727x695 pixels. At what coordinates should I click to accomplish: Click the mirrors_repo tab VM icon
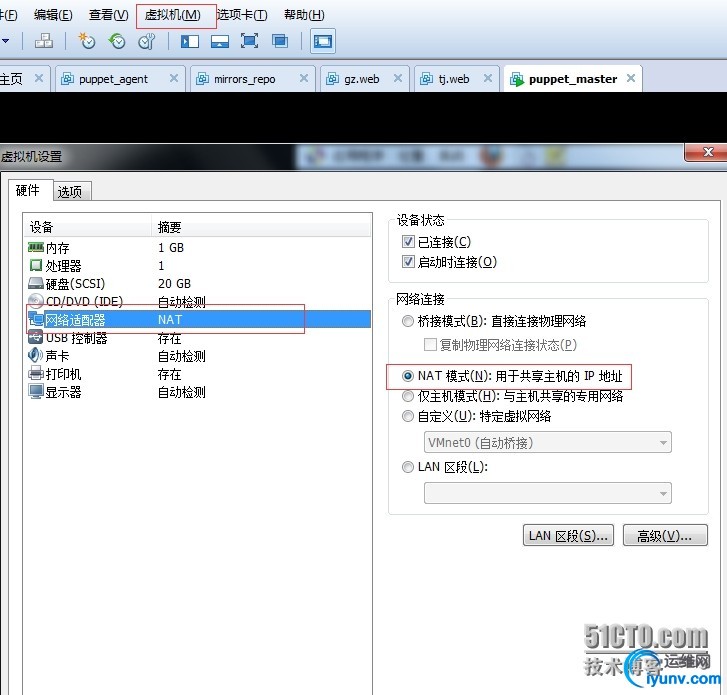click(x=202, y=79)
